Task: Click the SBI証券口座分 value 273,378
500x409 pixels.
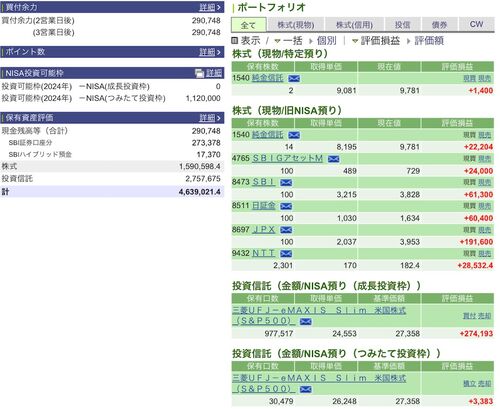Action: (x=206, y=143)
